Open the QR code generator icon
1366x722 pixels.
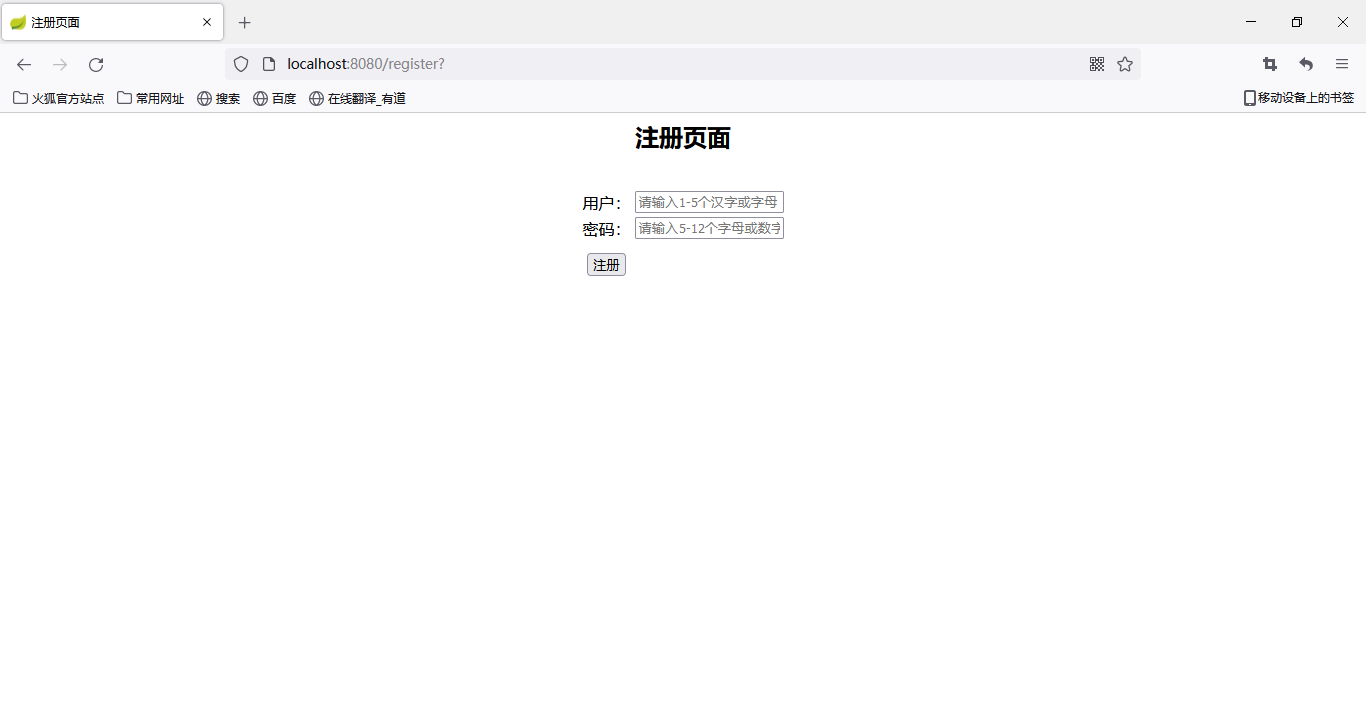[x=1097, y=64]
